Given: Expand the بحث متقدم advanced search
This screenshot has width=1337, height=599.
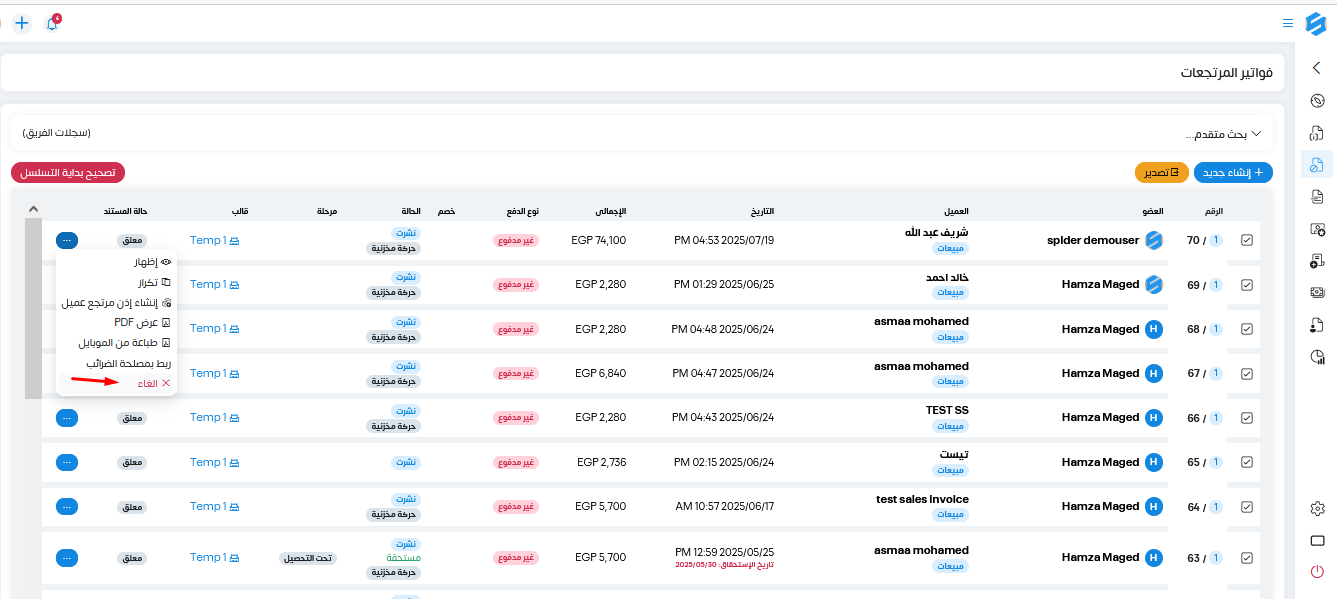Looking at the screenshot, I should (1222, 133).
